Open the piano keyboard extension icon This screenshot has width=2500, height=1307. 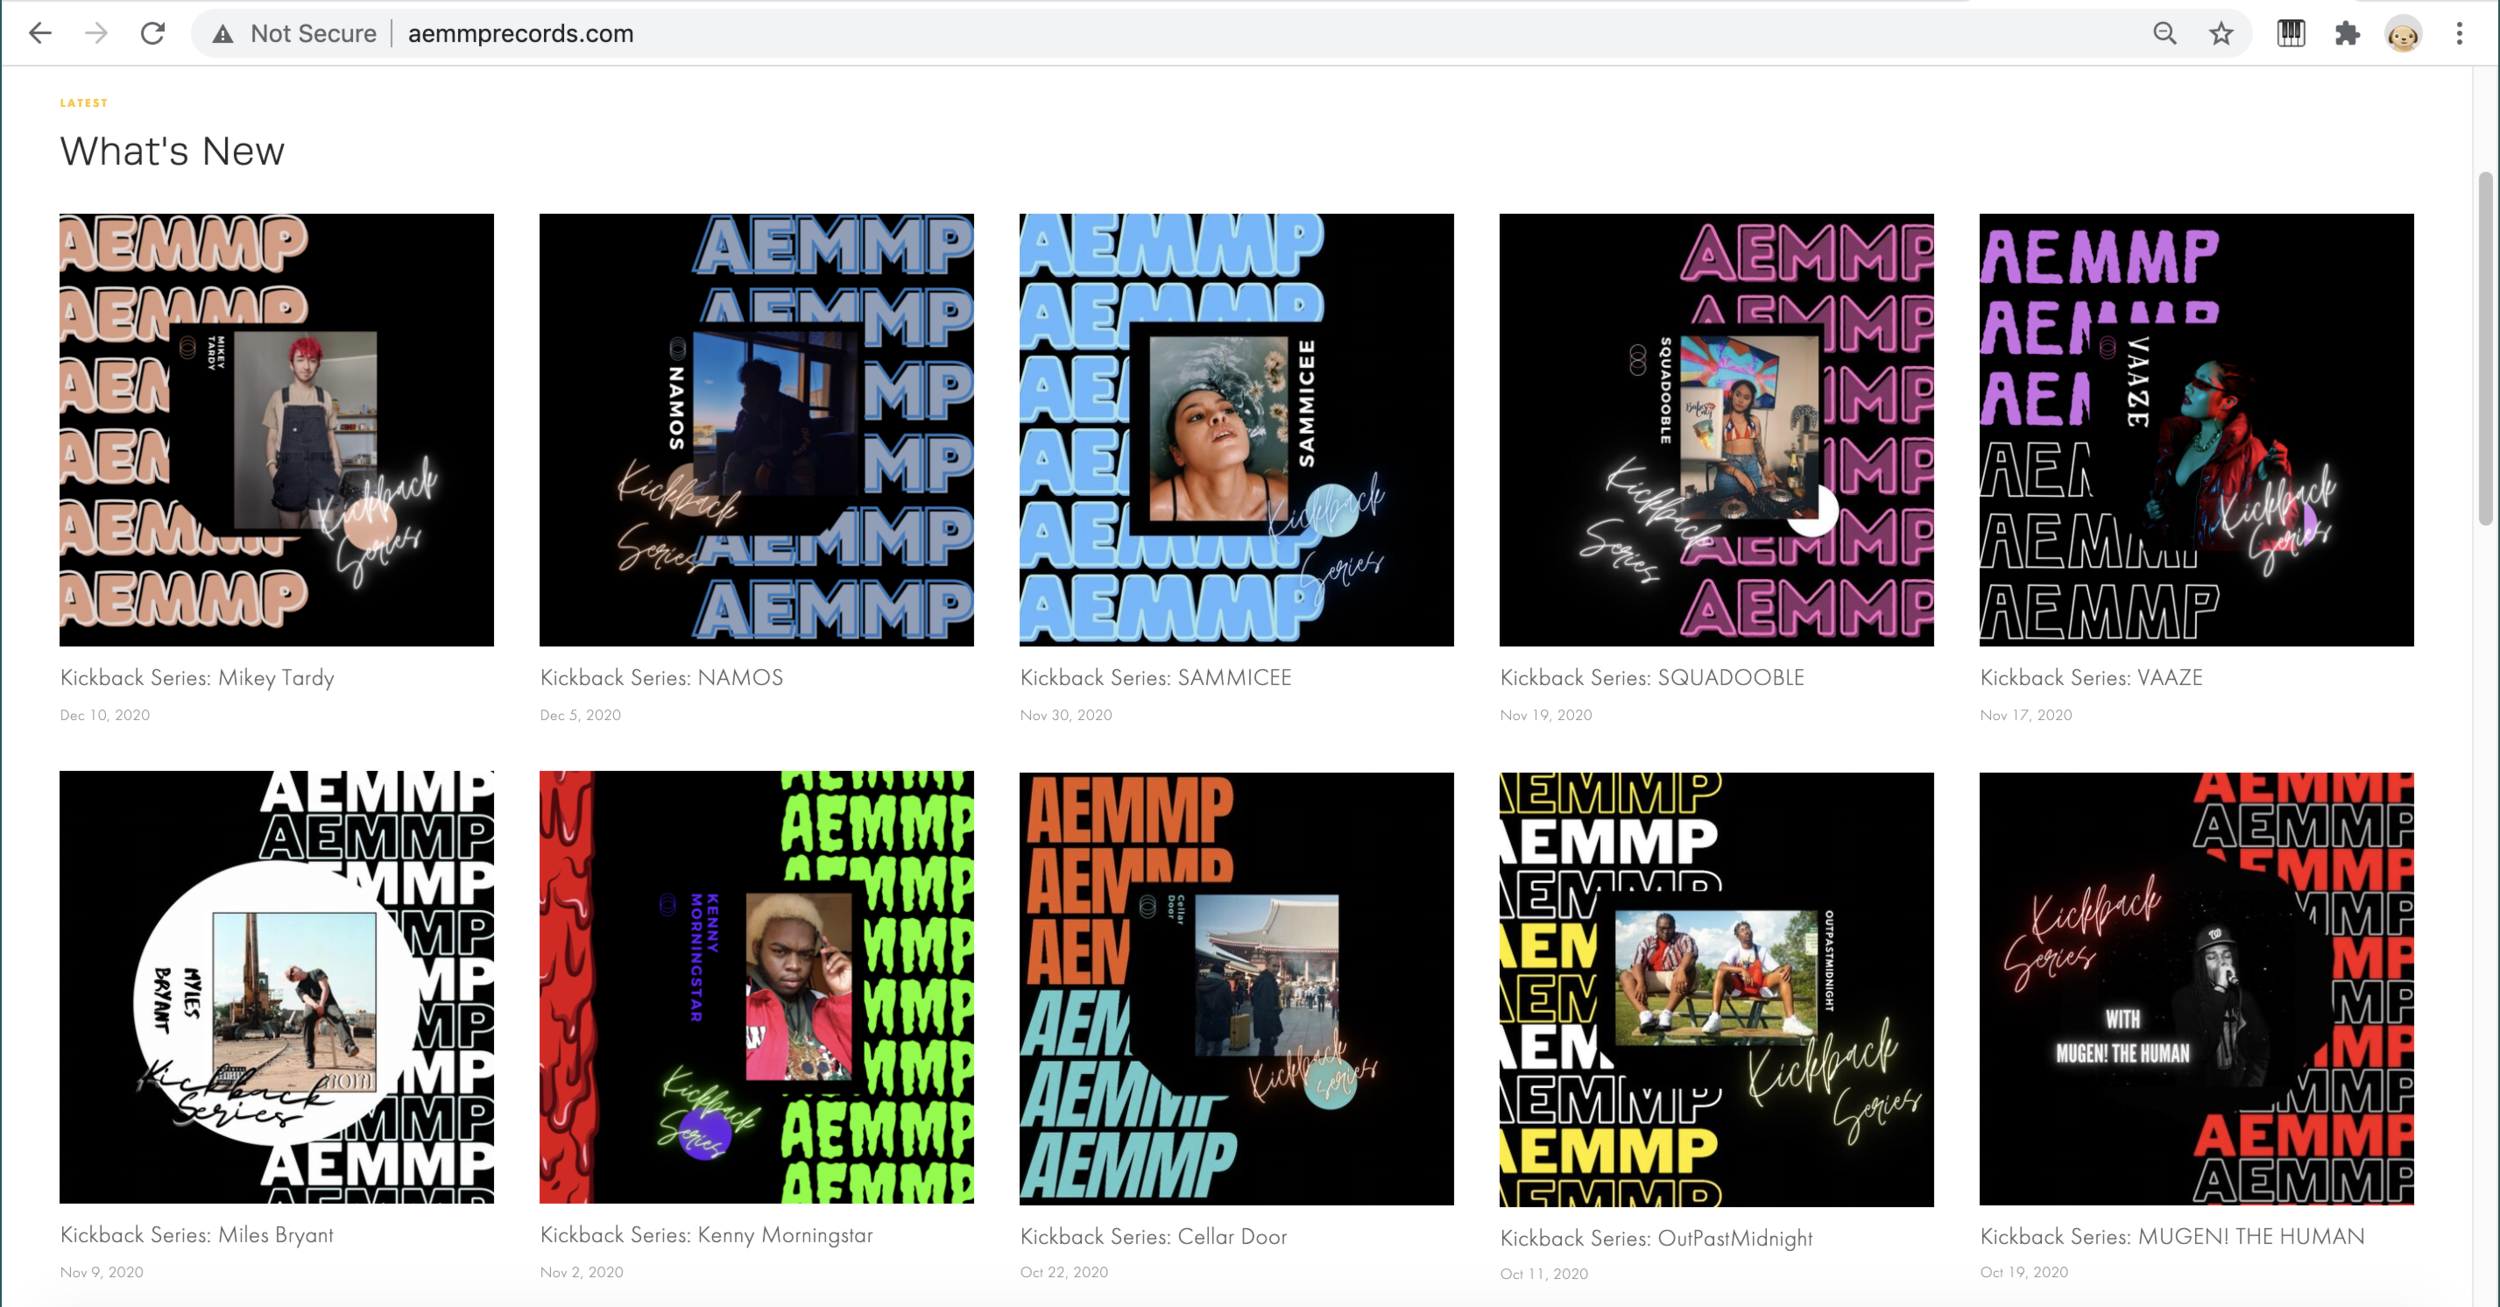click(2291, 33)
